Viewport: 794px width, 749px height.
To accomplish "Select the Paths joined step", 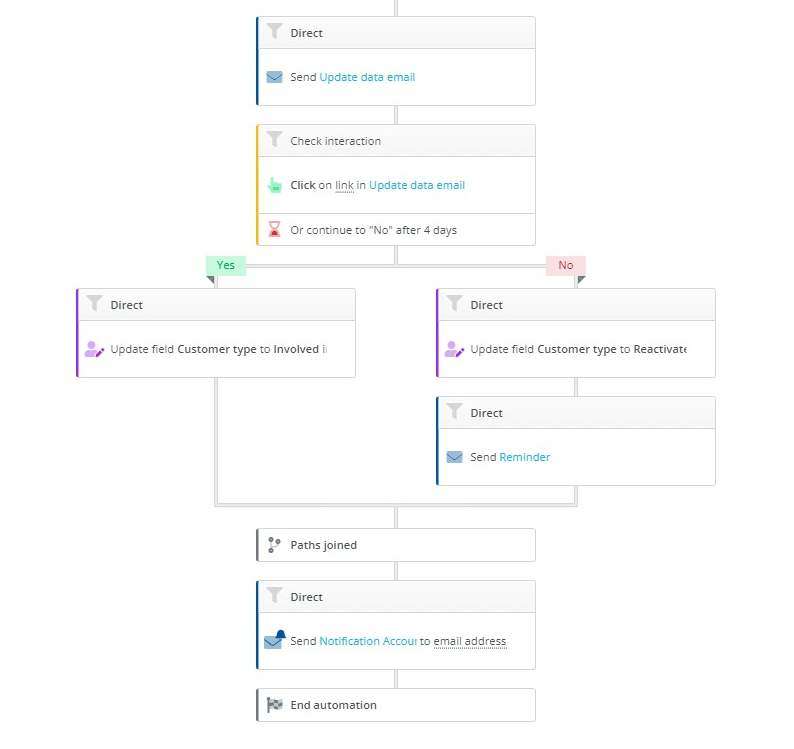I will coord(395,545).
